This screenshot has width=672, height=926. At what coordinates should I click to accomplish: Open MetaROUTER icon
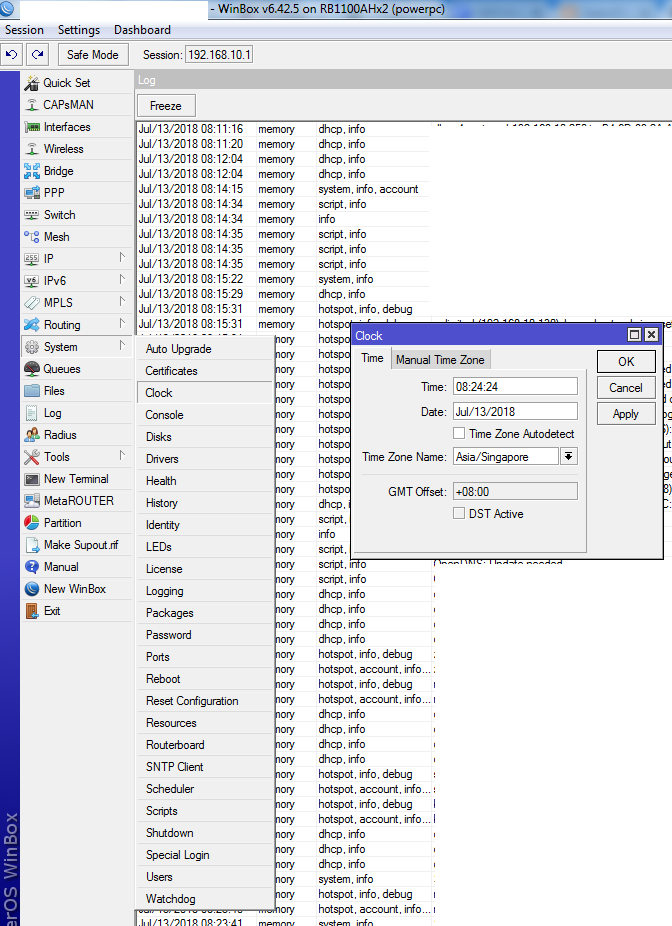point(31,501)
